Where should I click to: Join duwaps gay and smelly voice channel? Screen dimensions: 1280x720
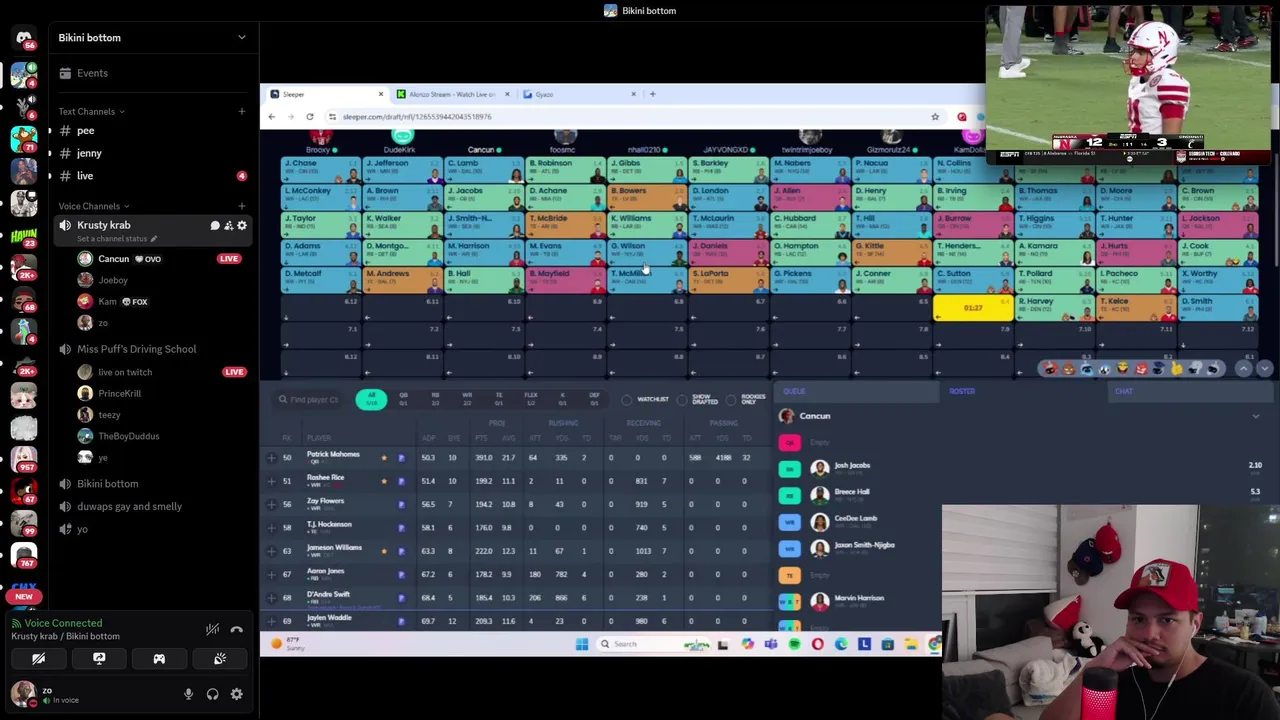coord(129,506)
